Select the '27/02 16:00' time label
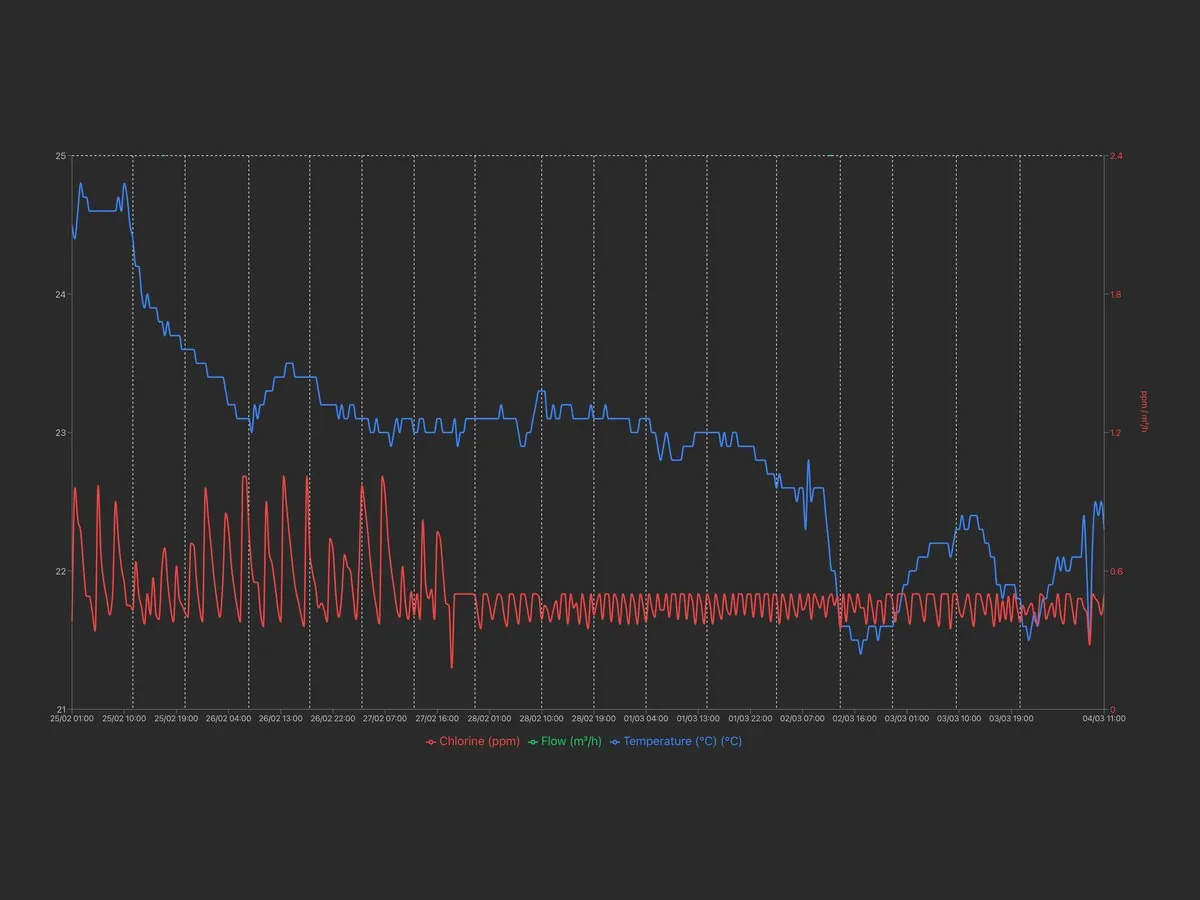The height and width of the screenshot is (900, 1200). point(437,718)
